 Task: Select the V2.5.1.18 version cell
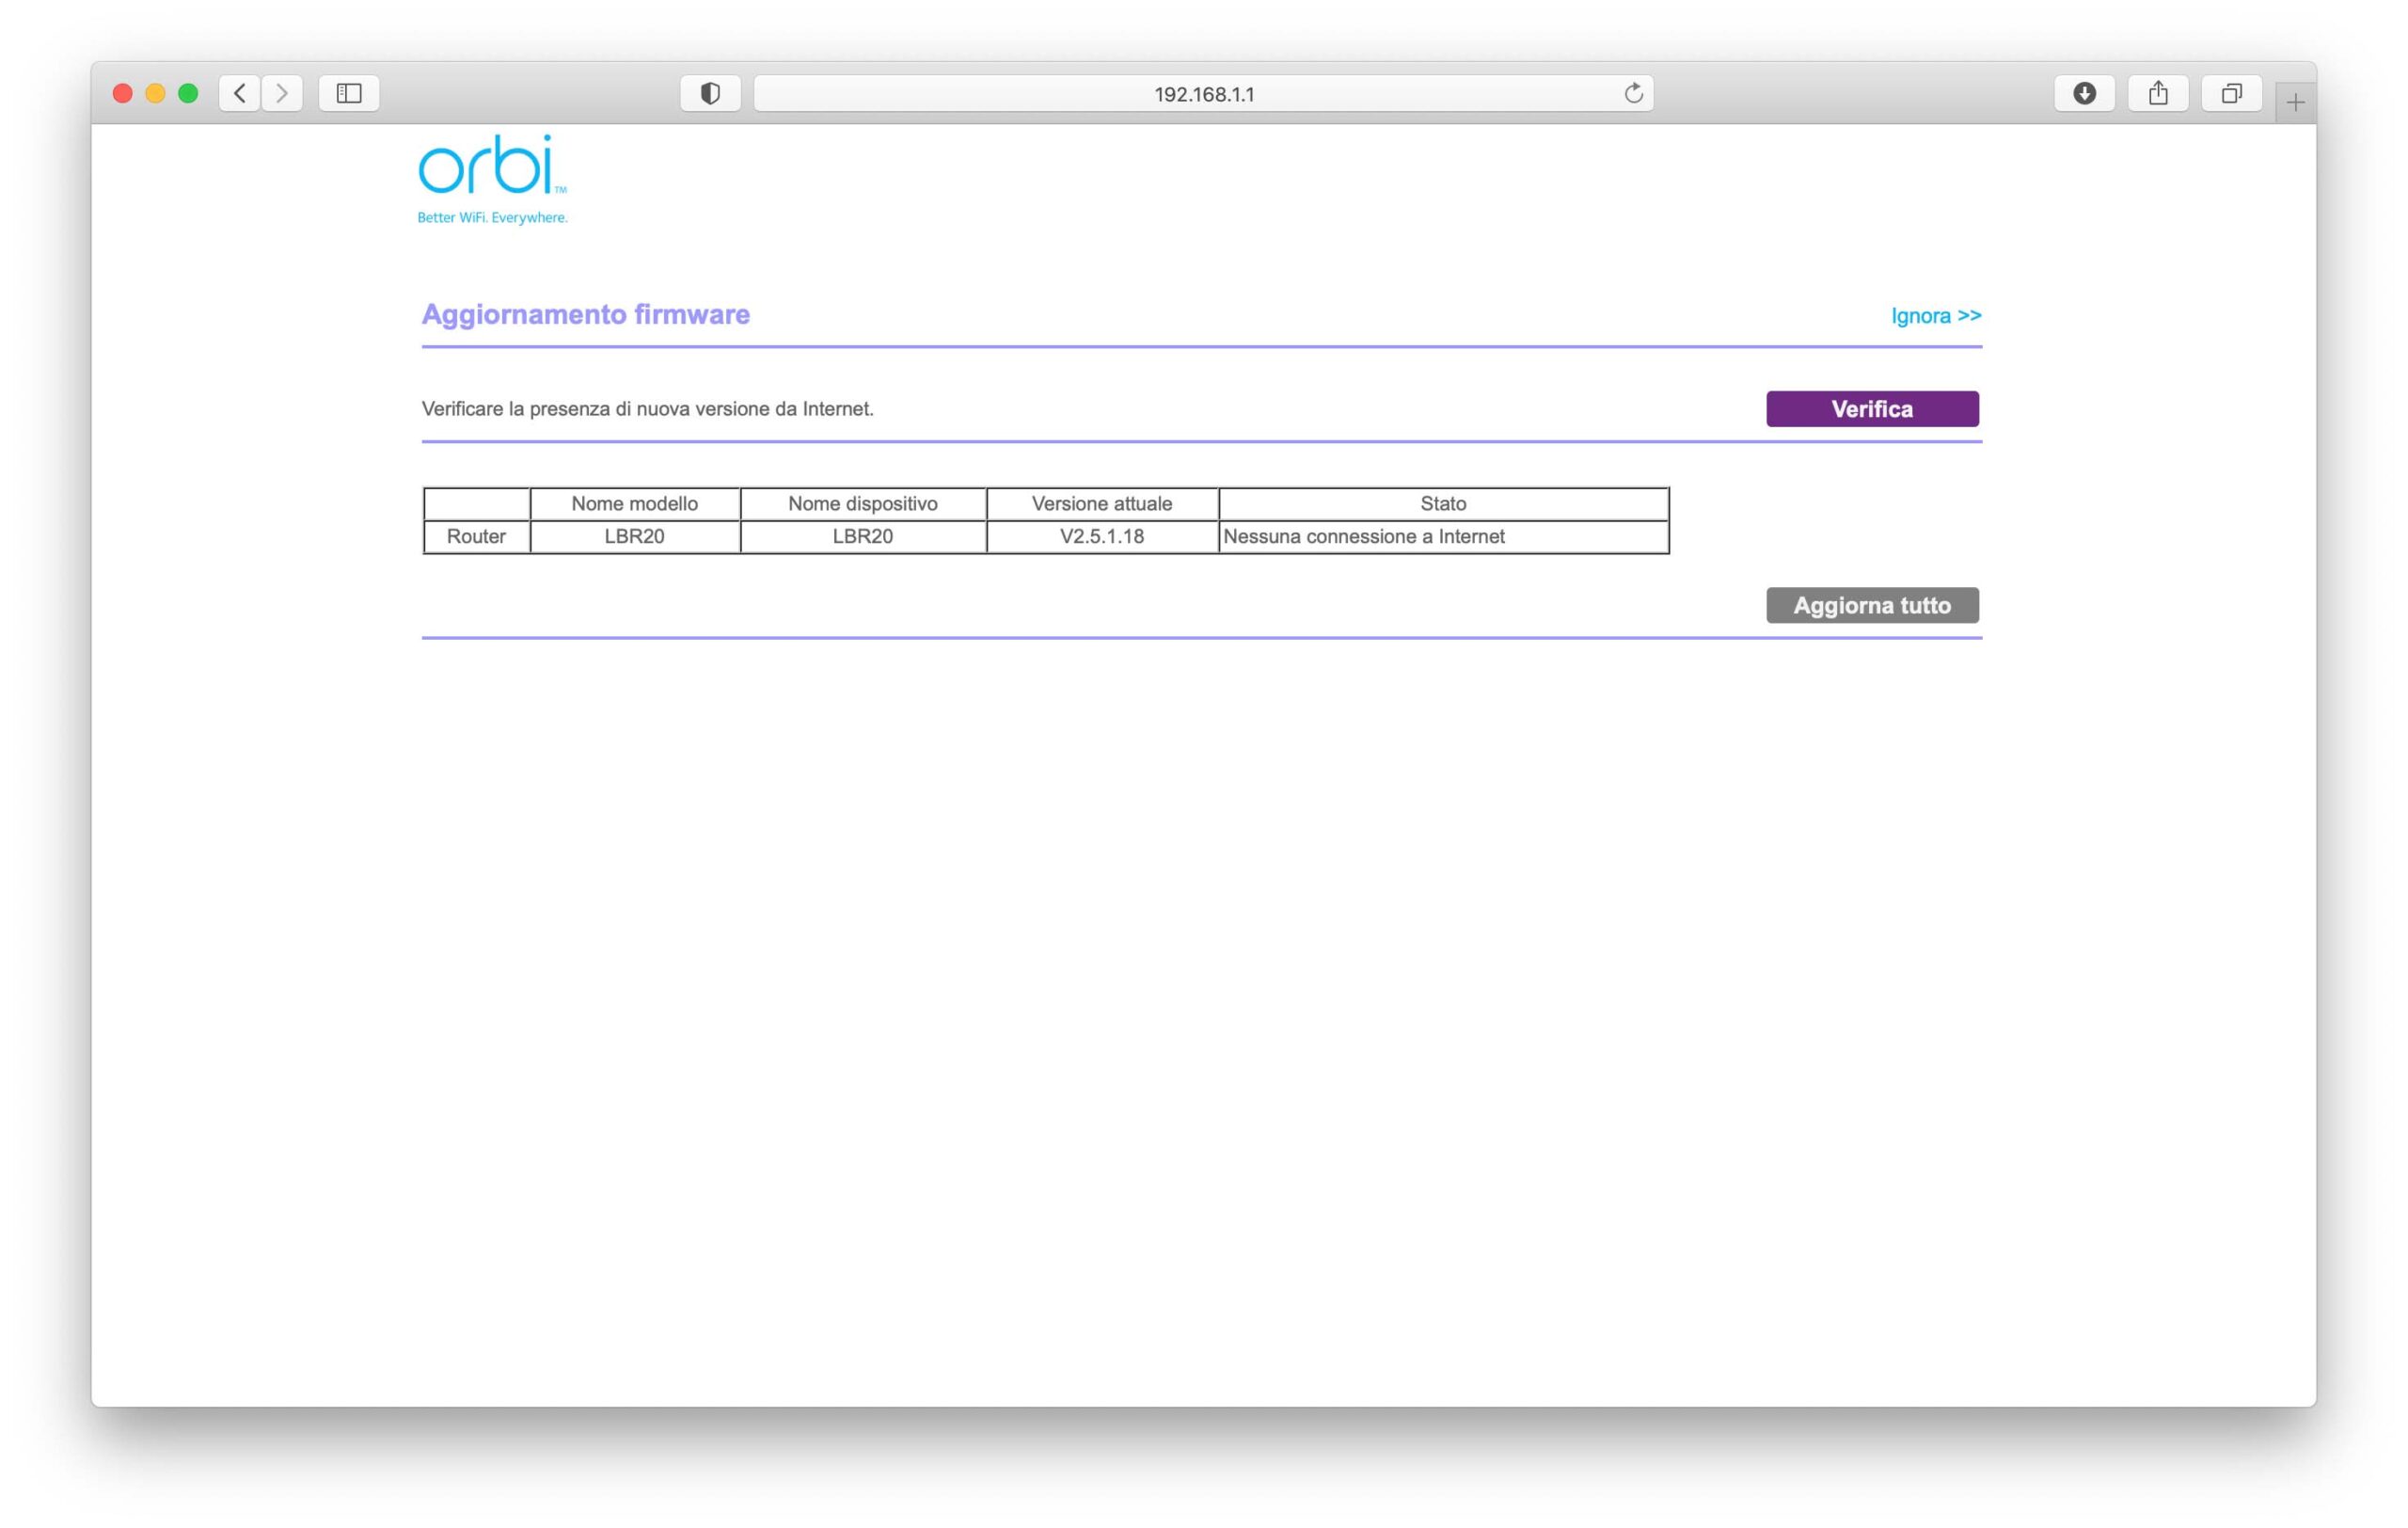1101,536
